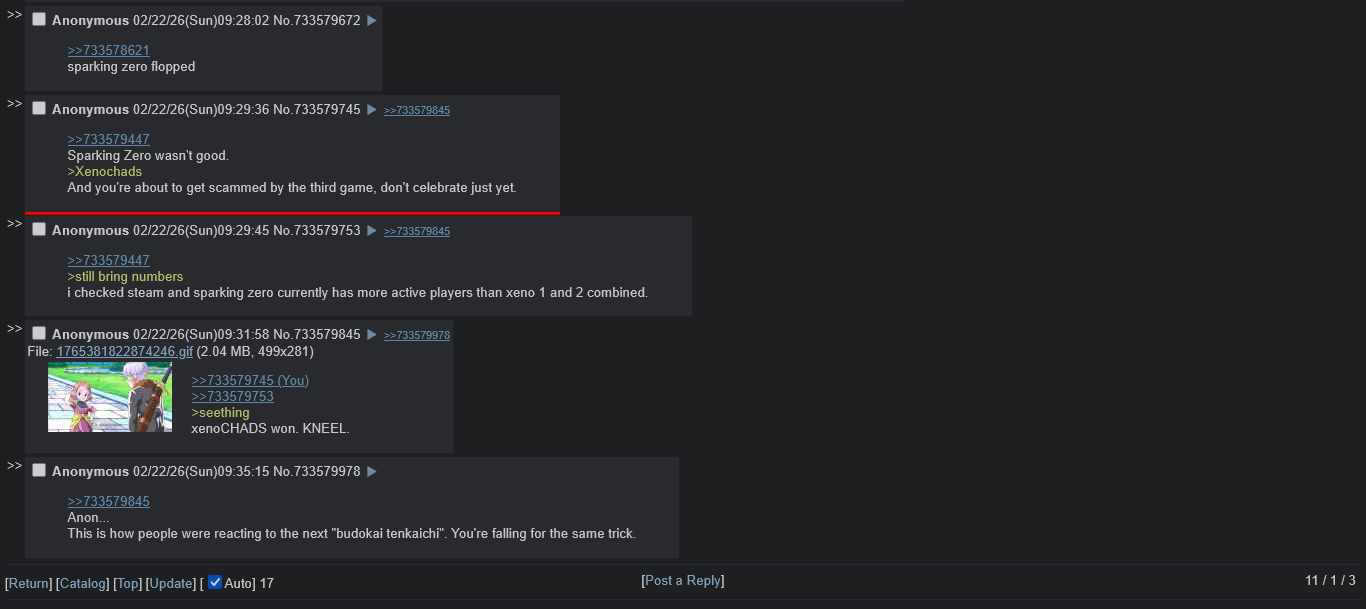Jump to Top of thread
Viewport: 1366px width, 609px height.
coord(127,583)
